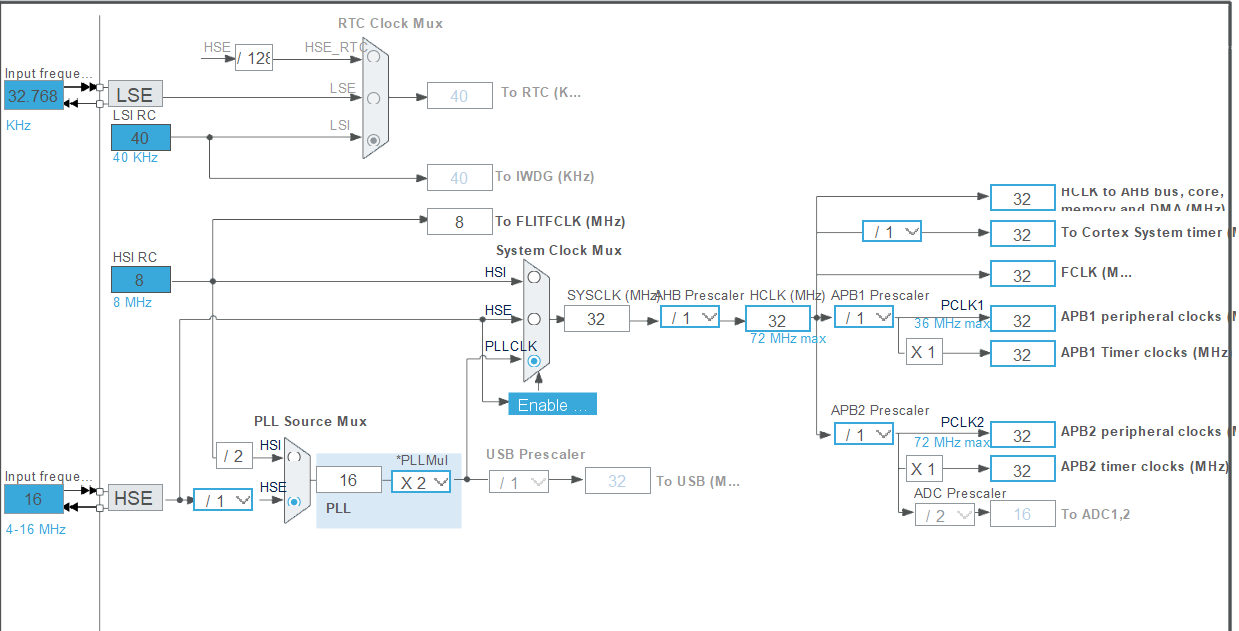This screenshot has height=631, width=1239.
Task: Open the AHB Prescaler dropdown
Action: tap(690, 315)
